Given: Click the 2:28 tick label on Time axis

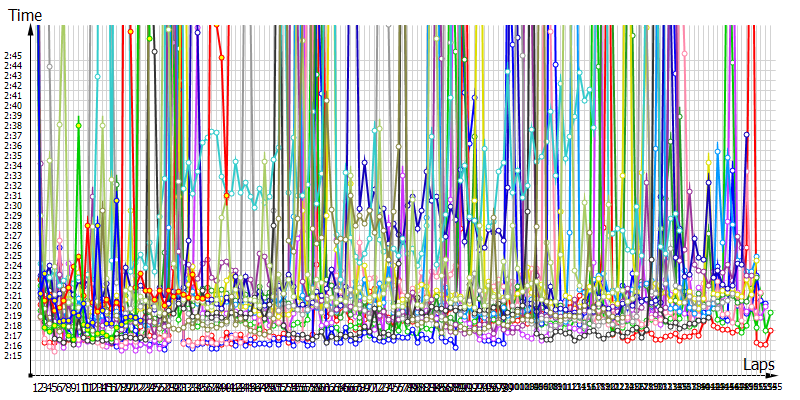Looking at the screenshot, I should tap(12, 226).
